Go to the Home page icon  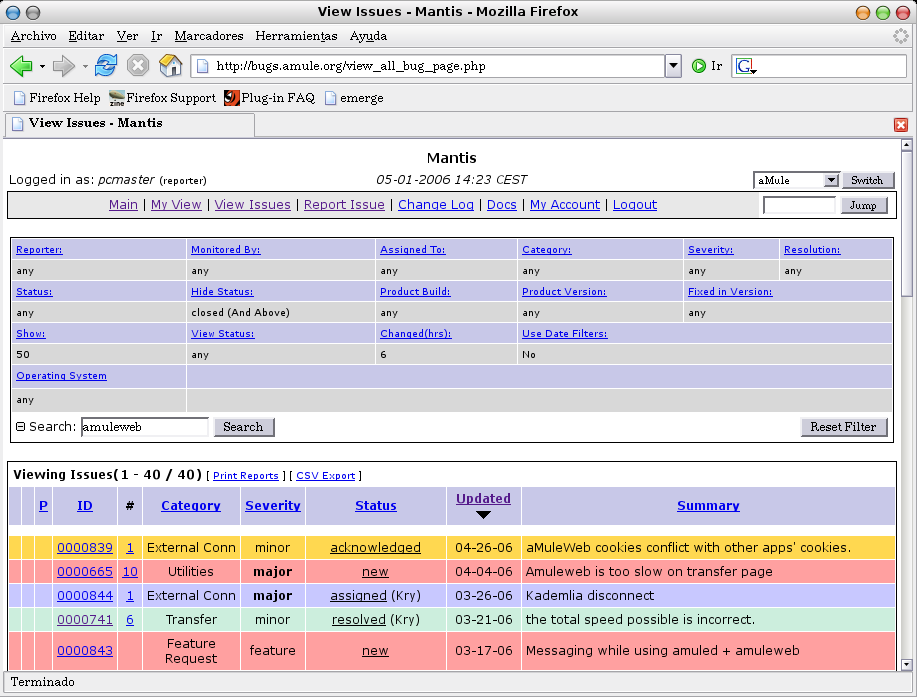[171, 66]
